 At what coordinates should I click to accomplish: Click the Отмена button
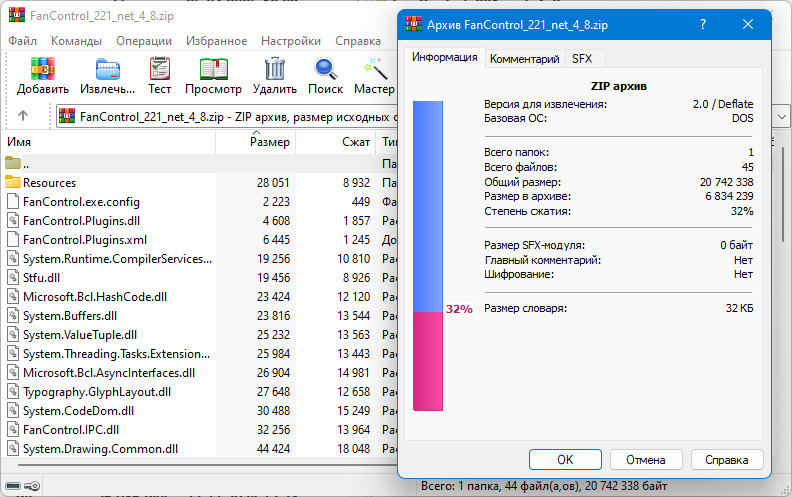646,460
